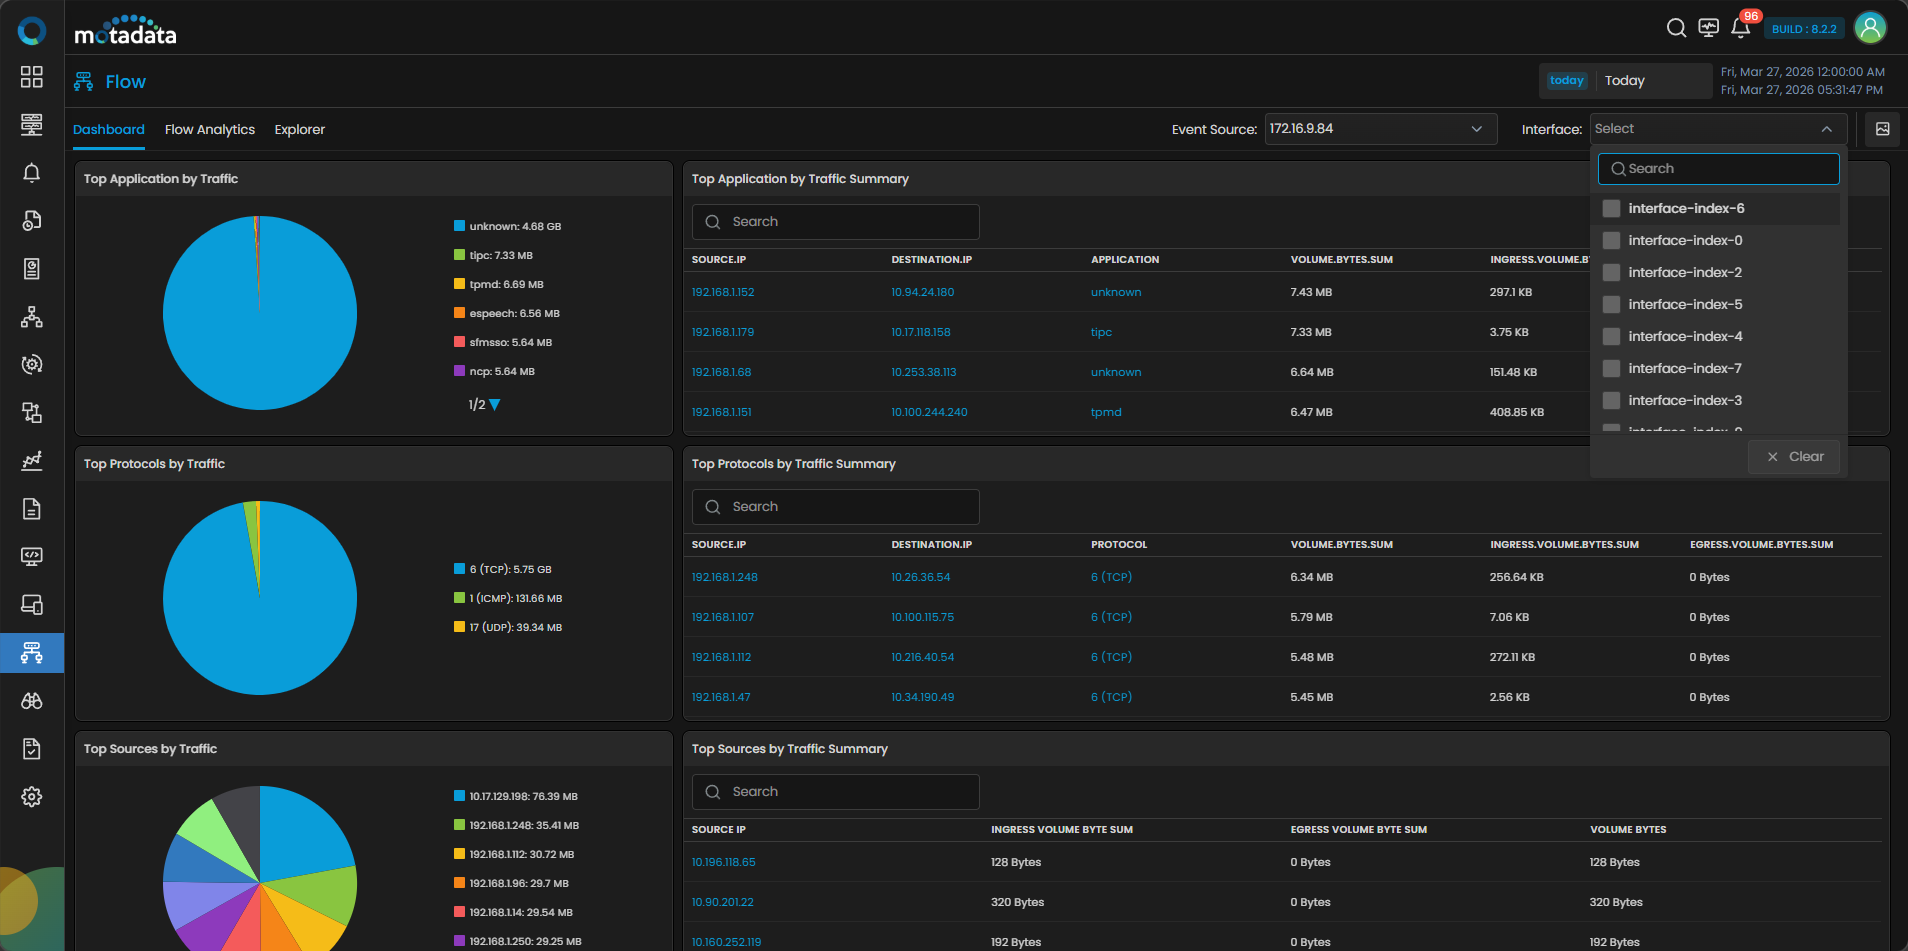Switch to the Explorer tab
The image size is (1908, 951).
(x=300, y=130)
